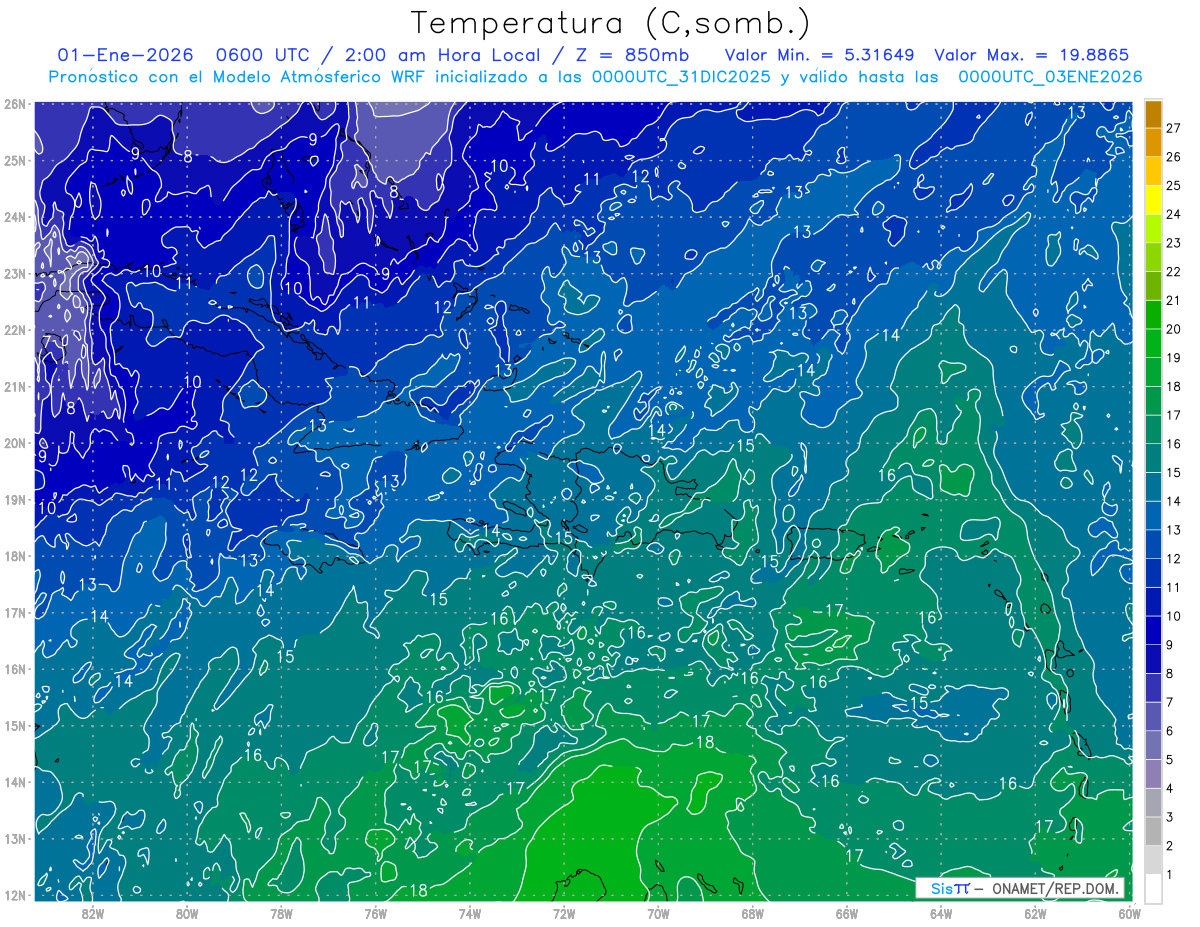Click longitude axis label "76W"

coord(375,913)
